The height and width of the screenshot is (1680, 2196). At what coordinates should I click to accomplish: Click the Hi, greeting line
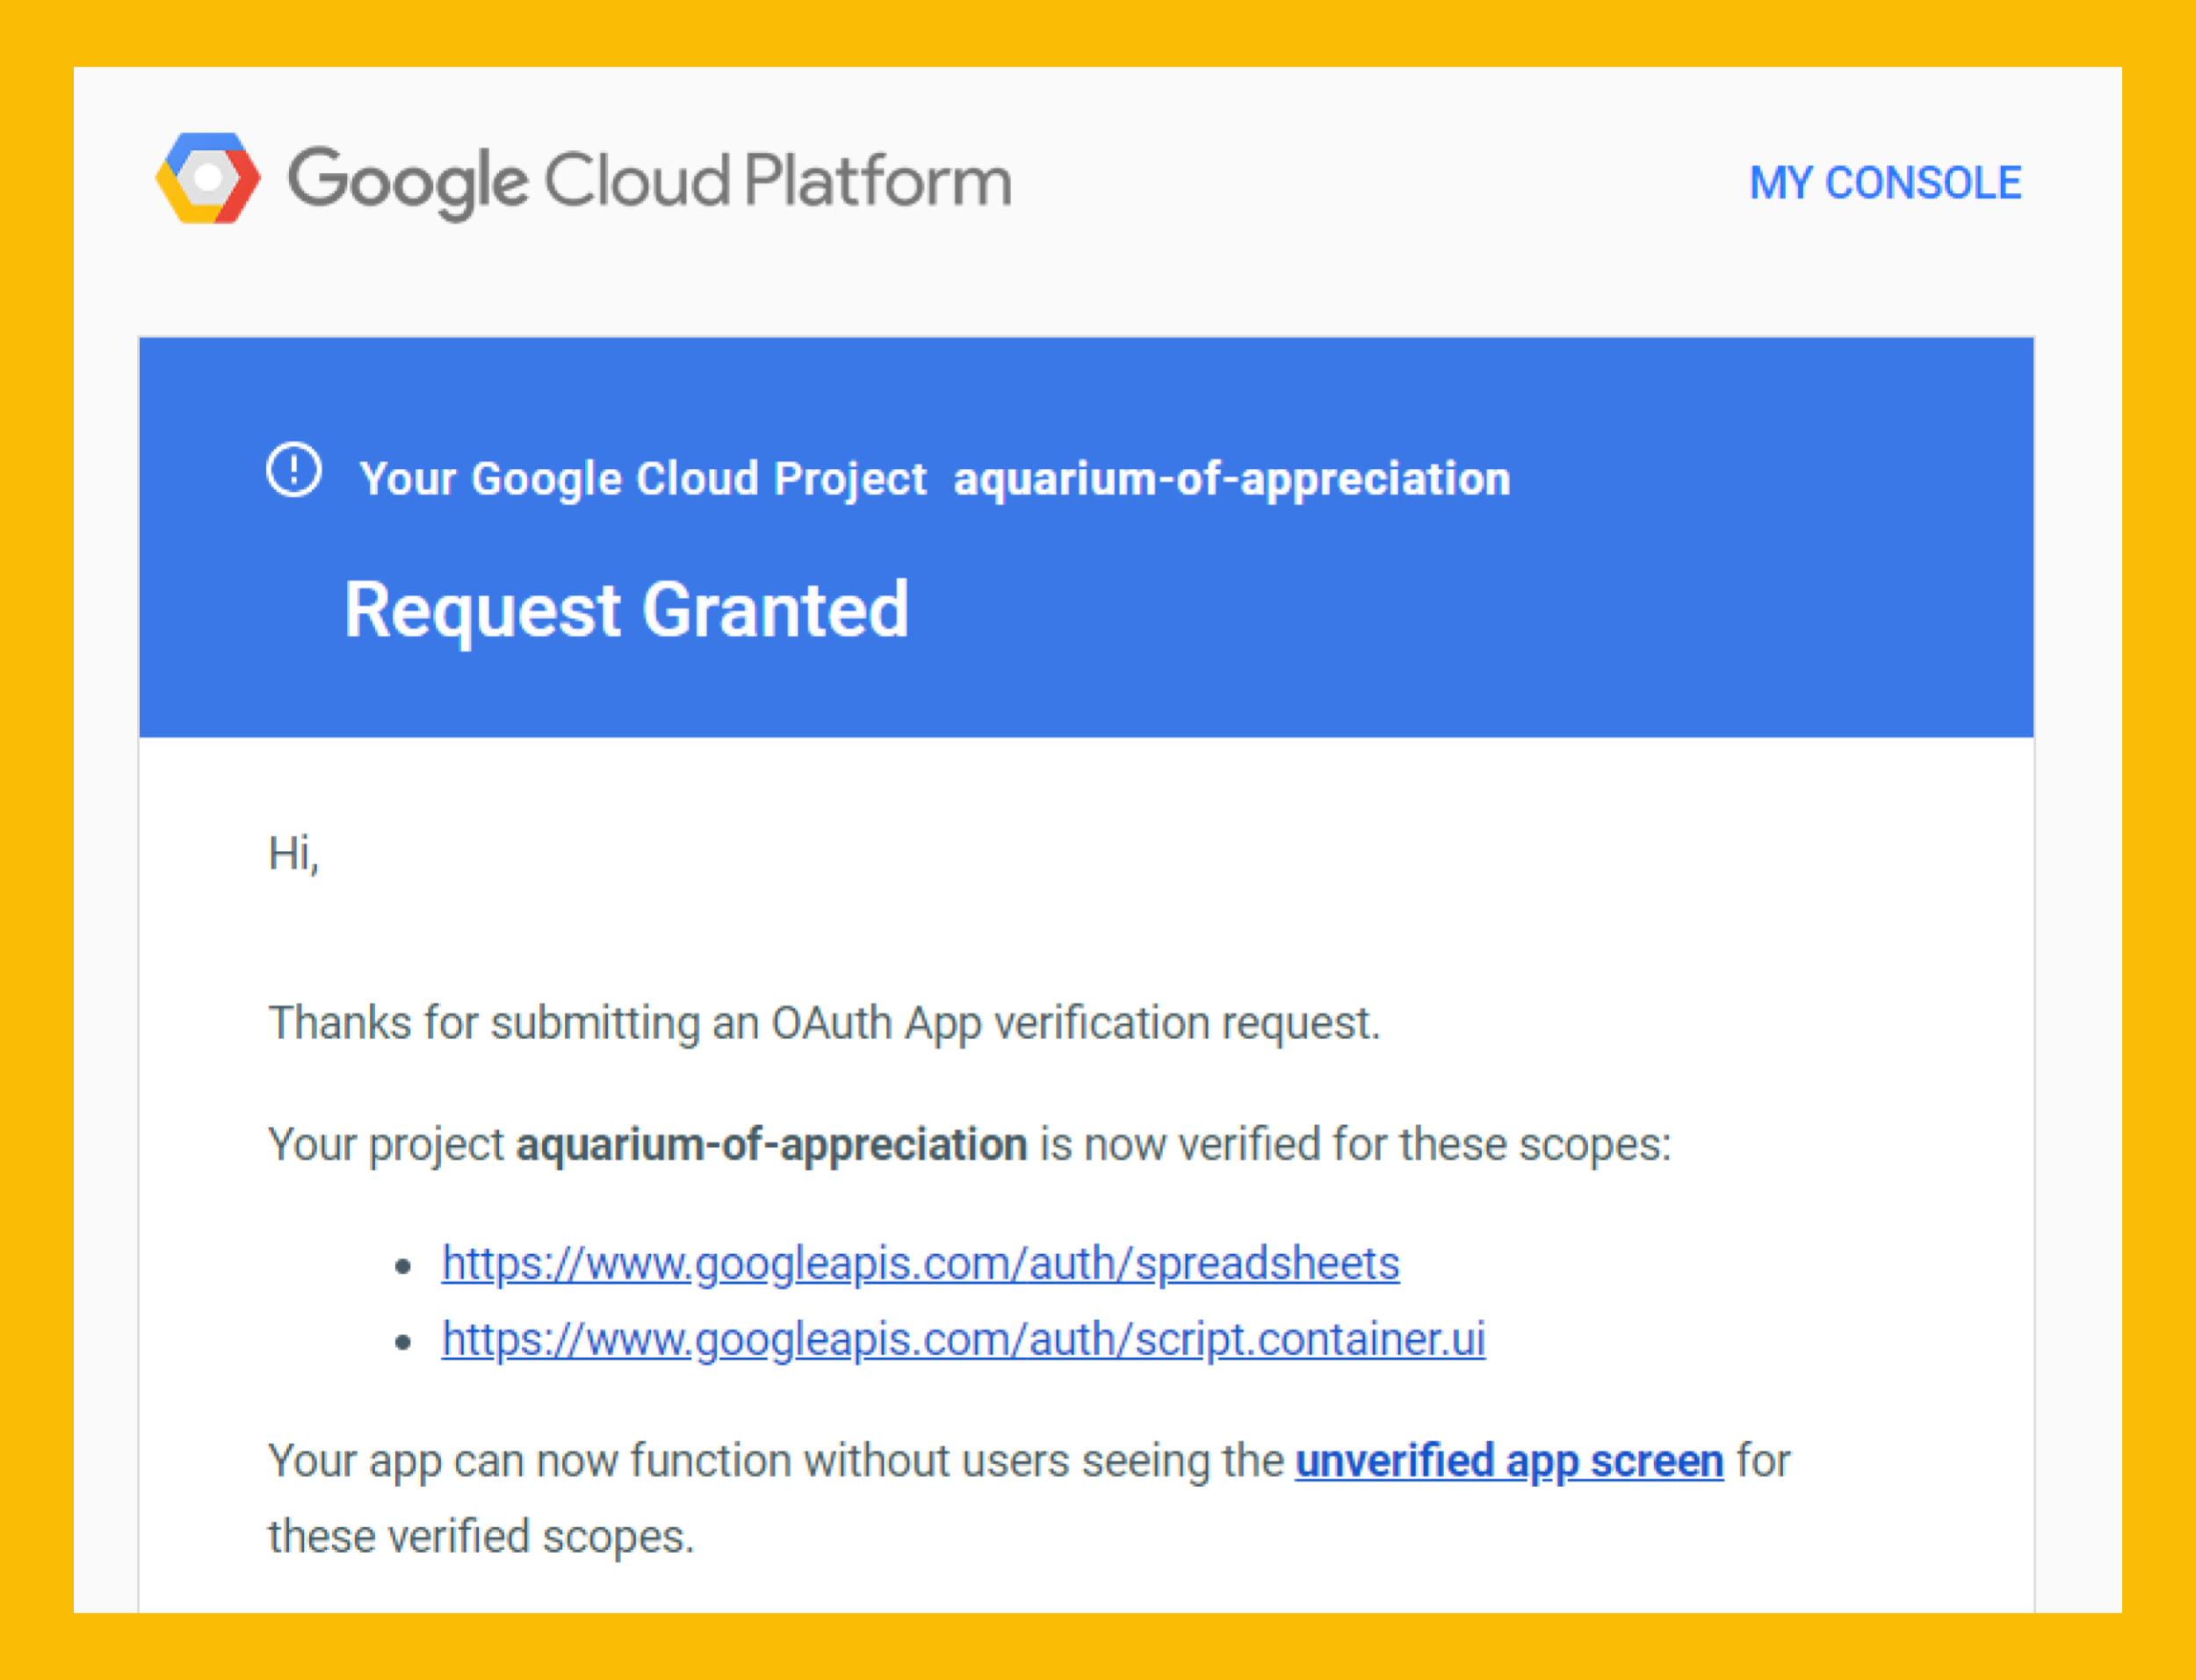pyautogui.click(x=294, y=855)
